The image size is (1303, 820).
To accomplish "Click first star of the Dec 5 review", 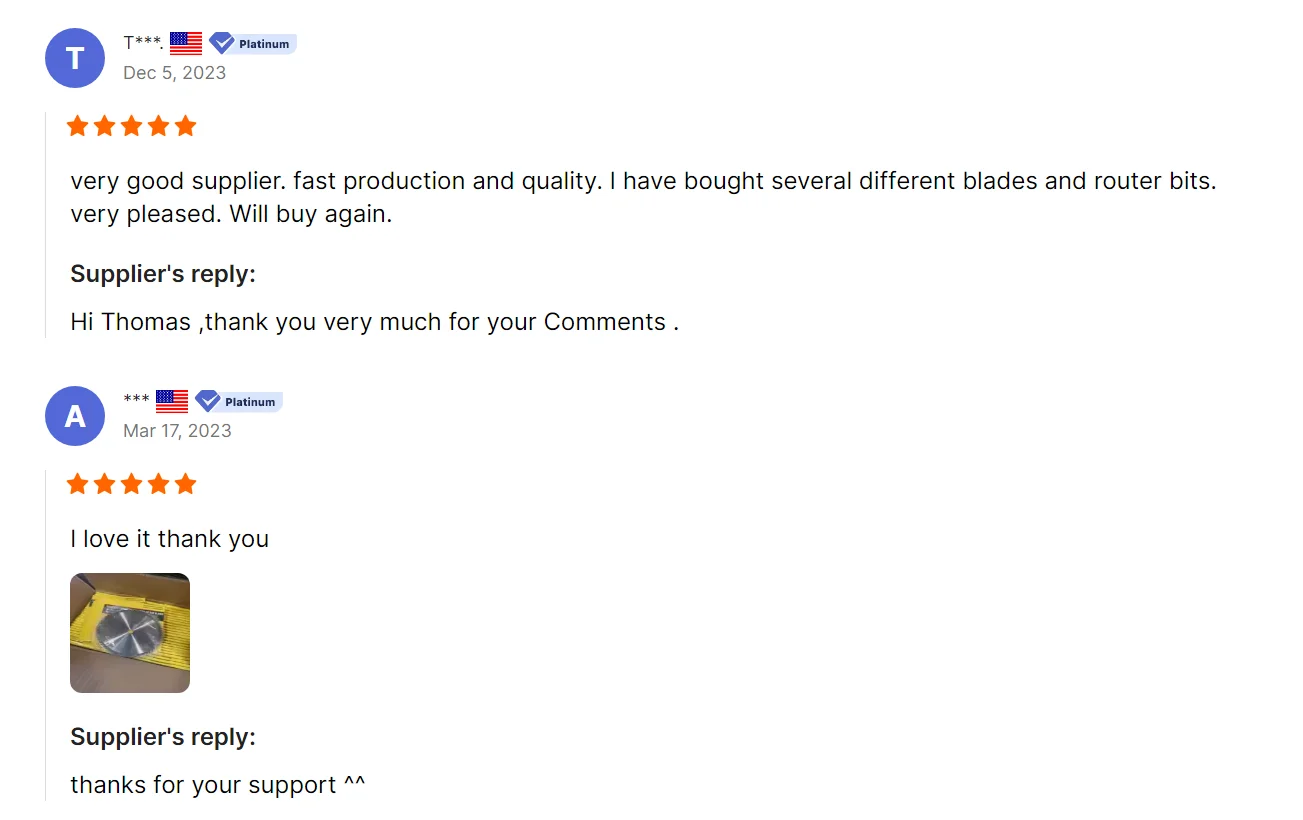I will click(x=78, y=126).
